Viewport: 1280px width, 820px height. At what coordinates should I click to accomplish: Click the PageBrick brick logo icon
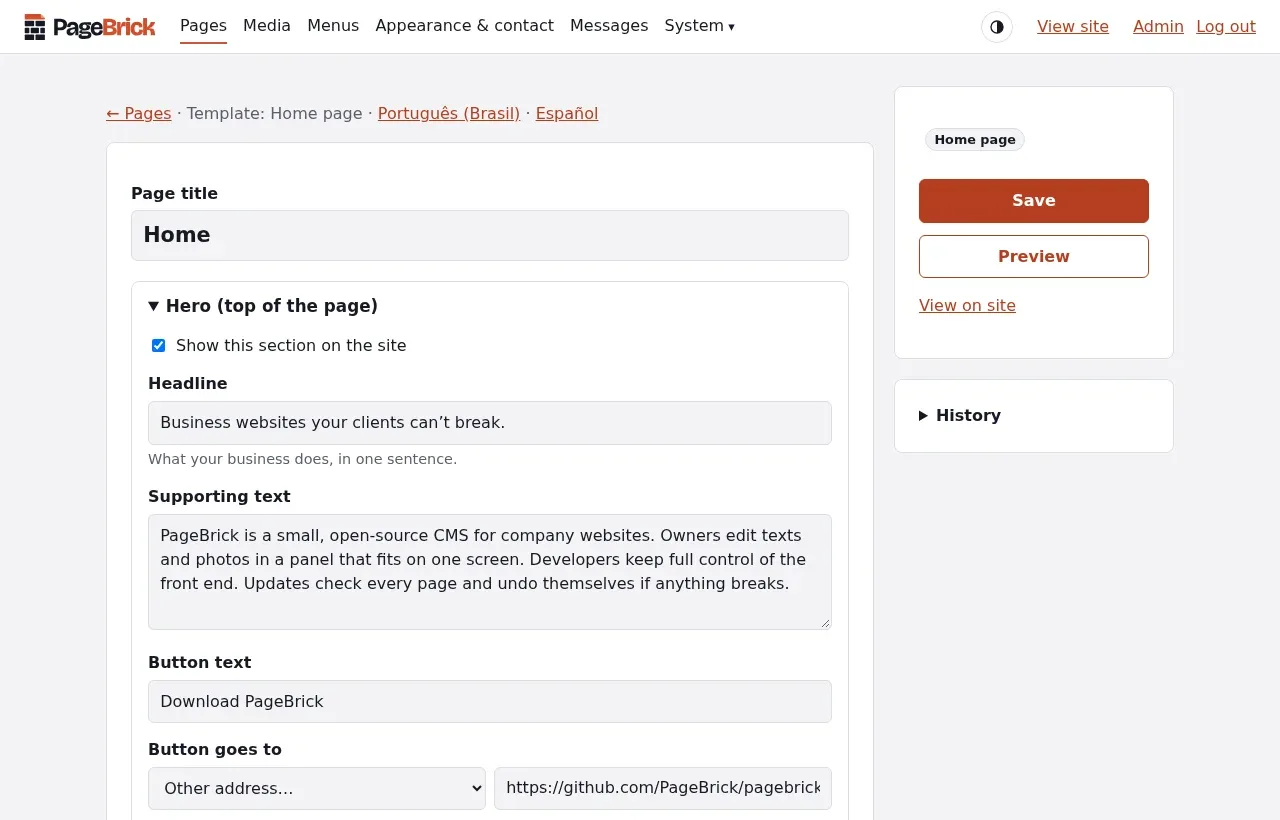click(x=35, y=27)
